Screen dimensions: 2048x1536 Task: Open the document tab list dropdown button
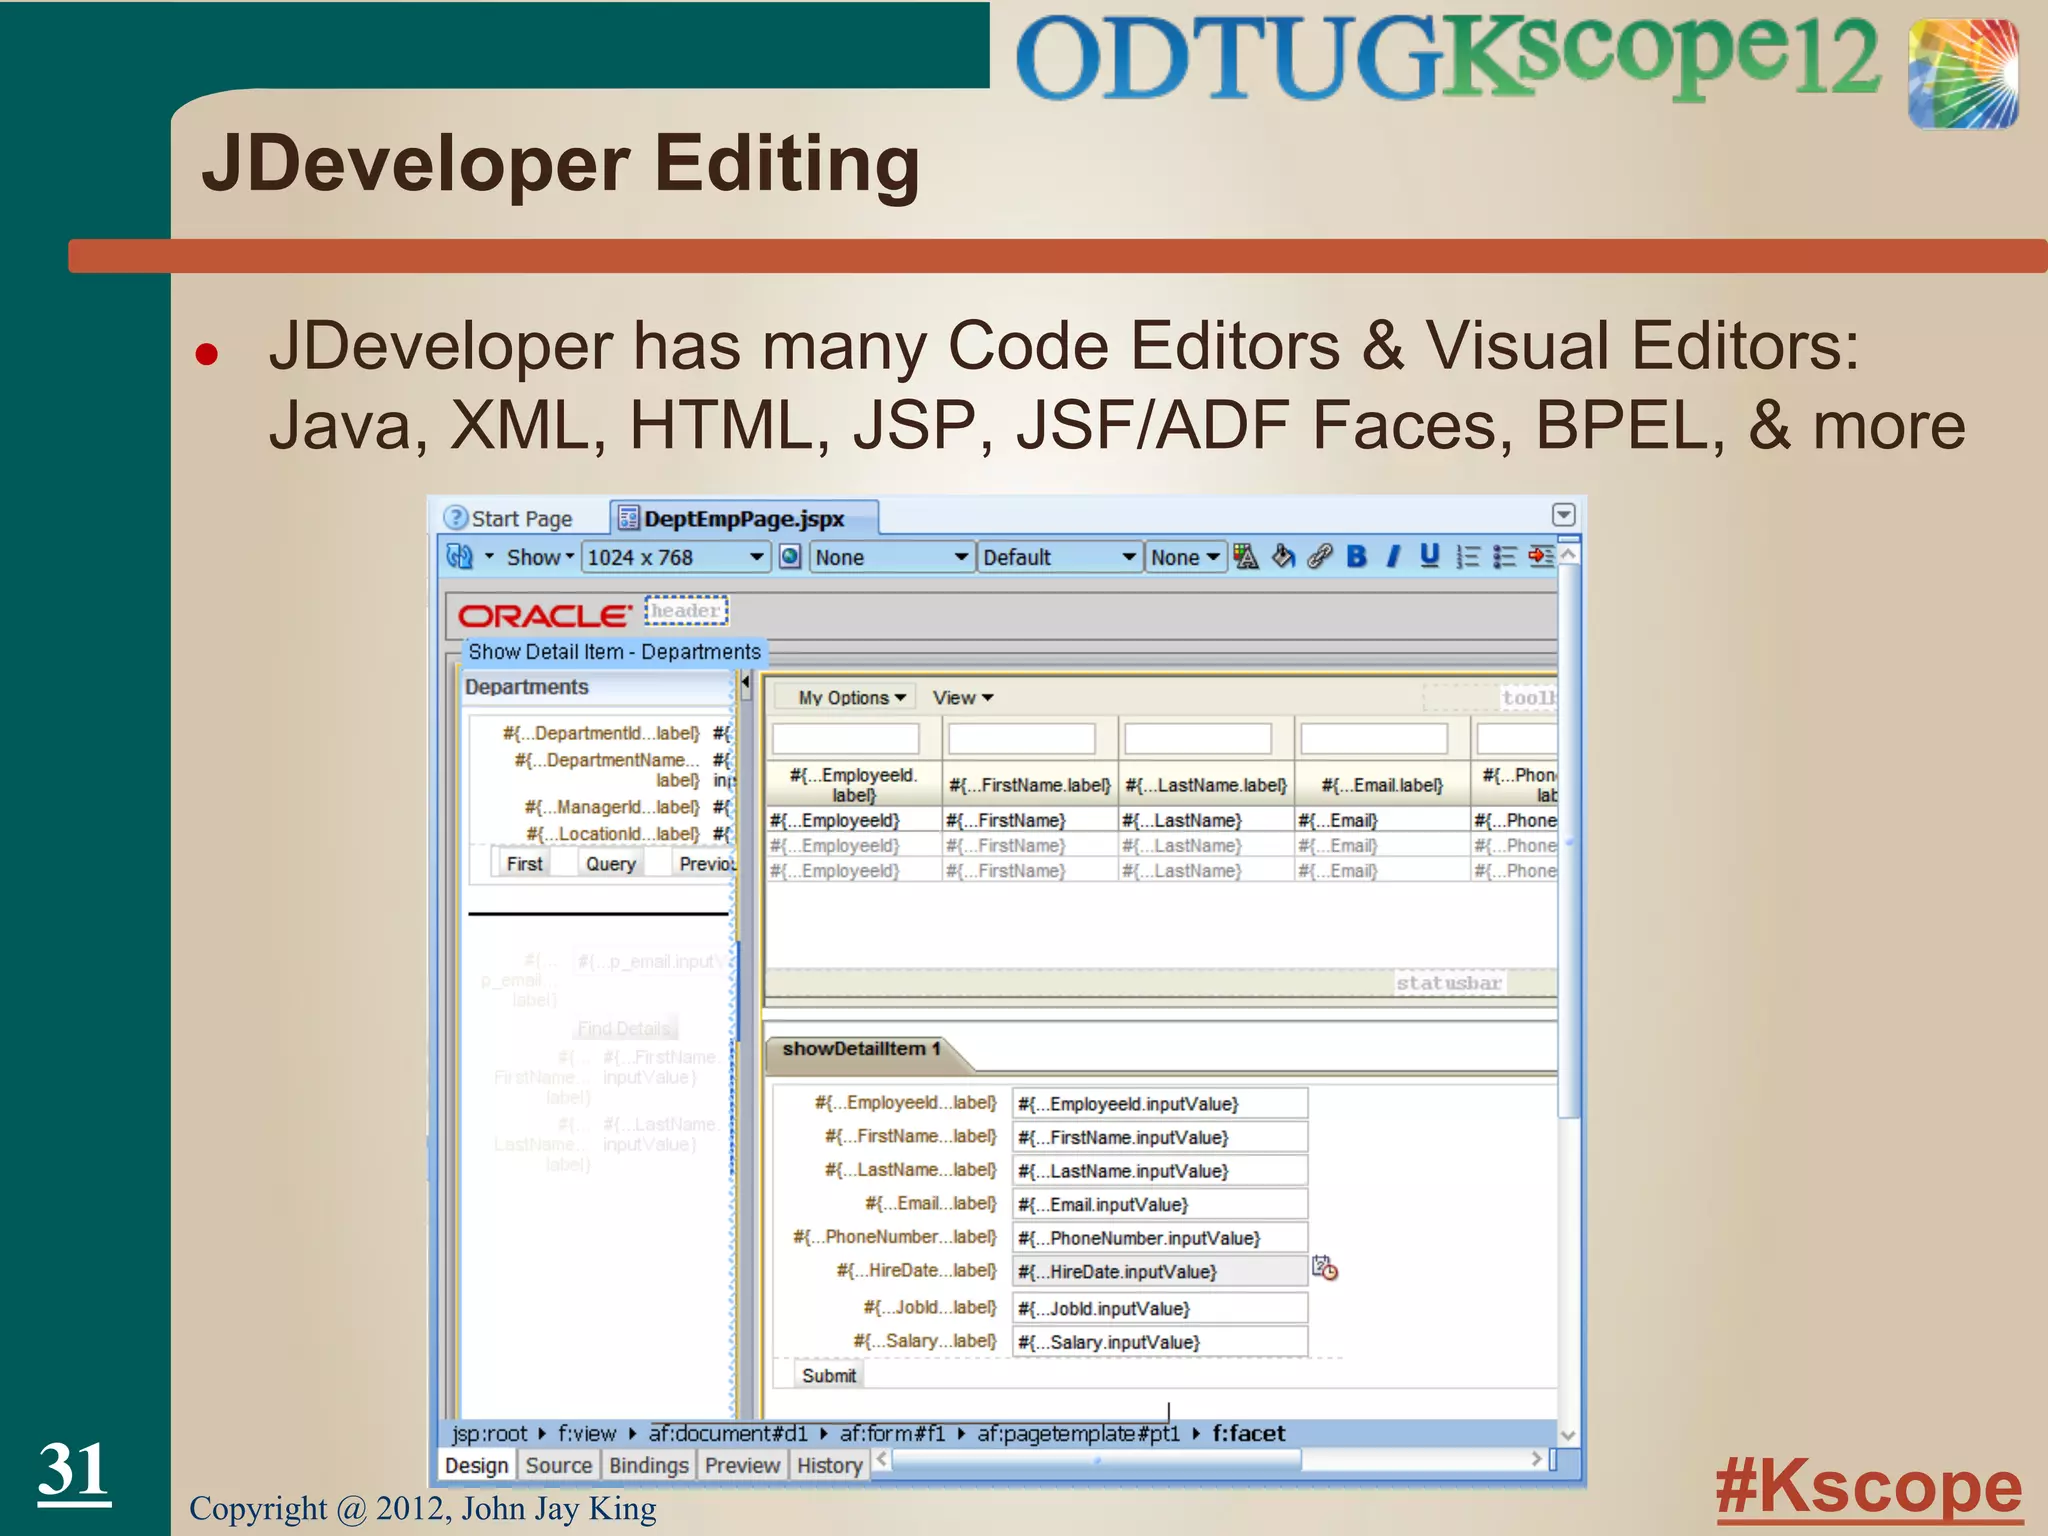[1564, 515]
